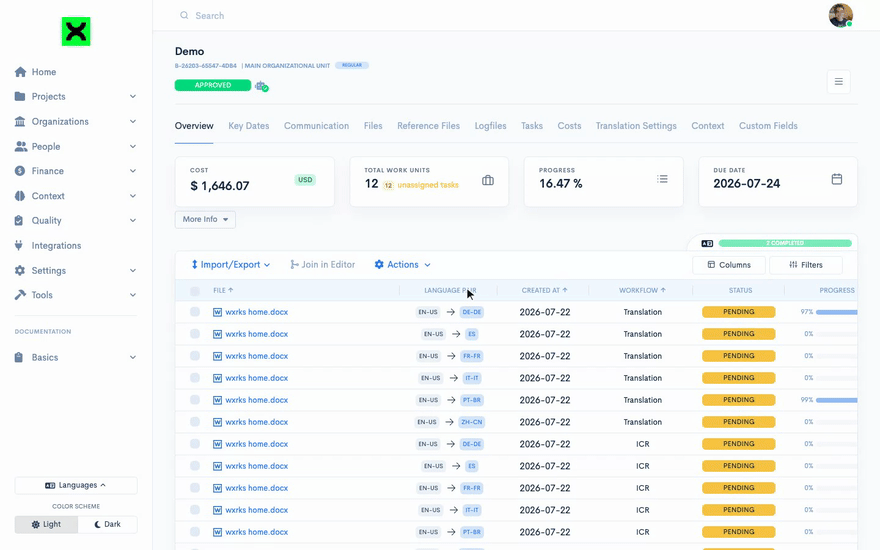Open the Translation Settings tab
Screen dimensions: 880x550
pyautogui.click(x=636, y=126)
